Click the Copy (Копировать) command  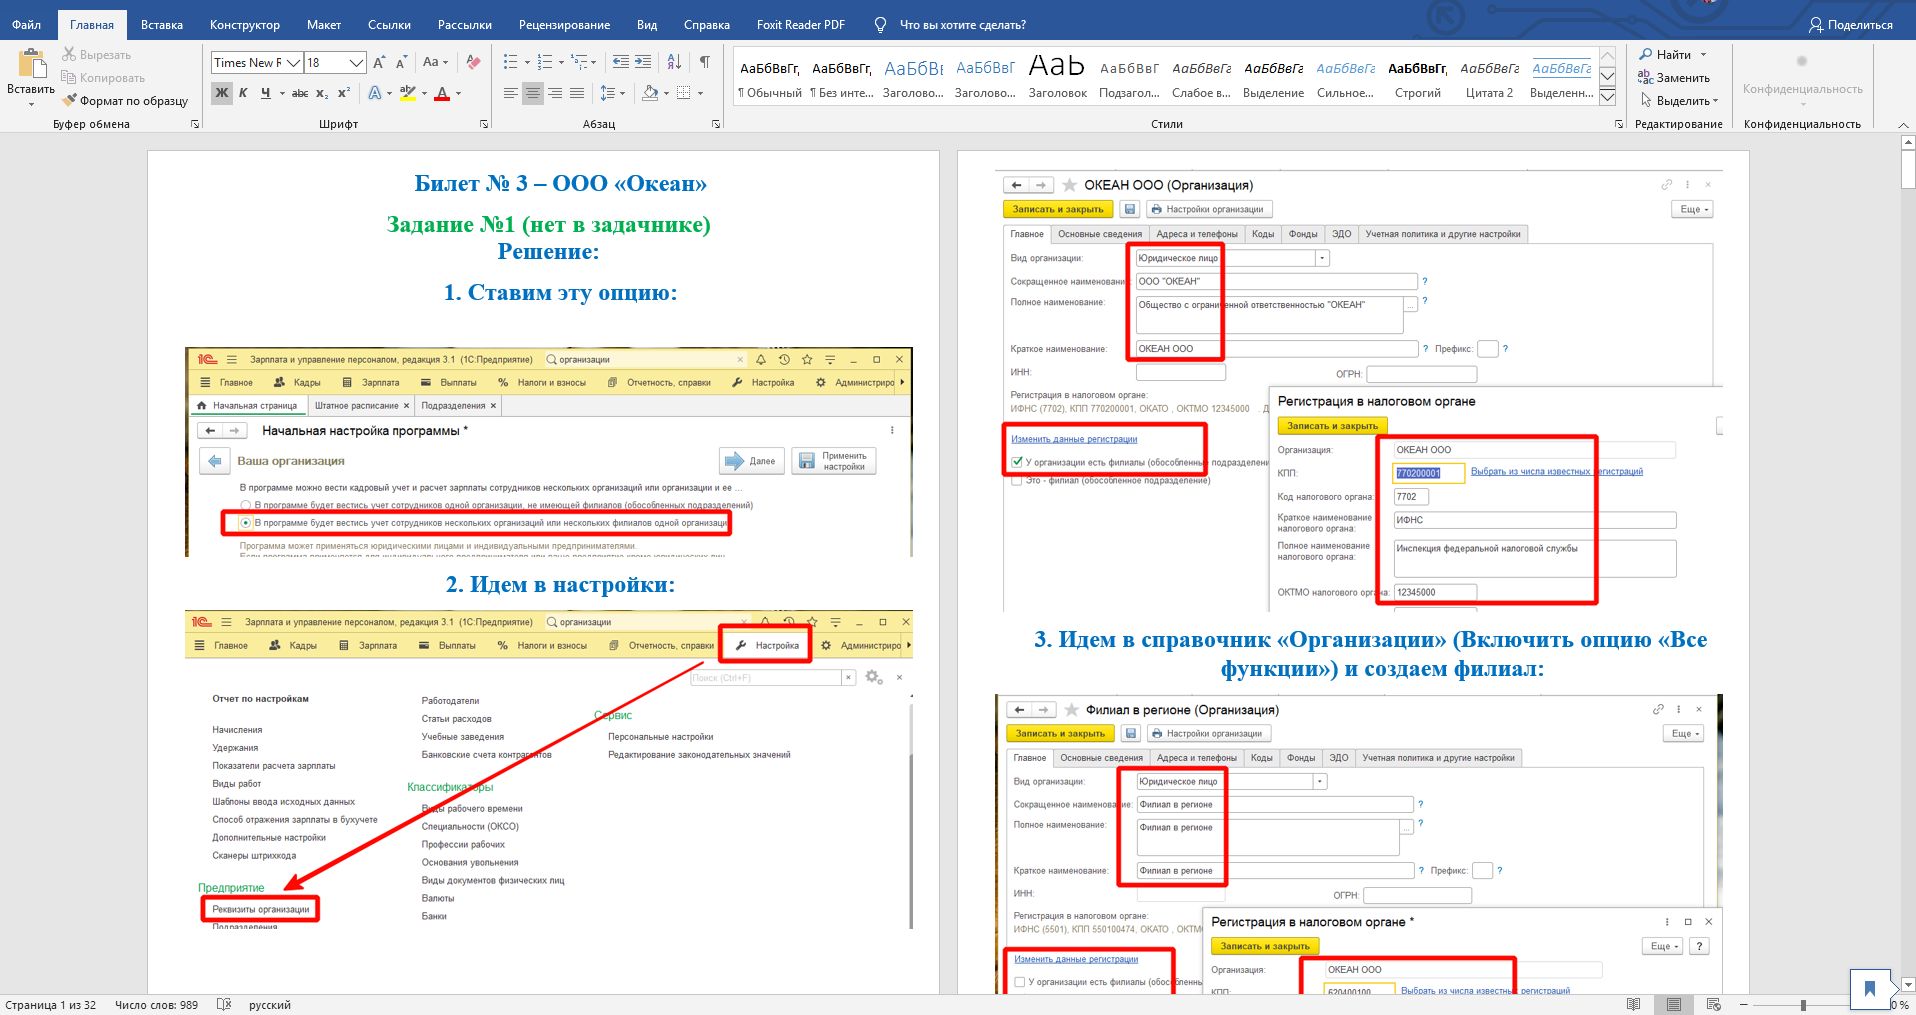click(x=103, y=78)
